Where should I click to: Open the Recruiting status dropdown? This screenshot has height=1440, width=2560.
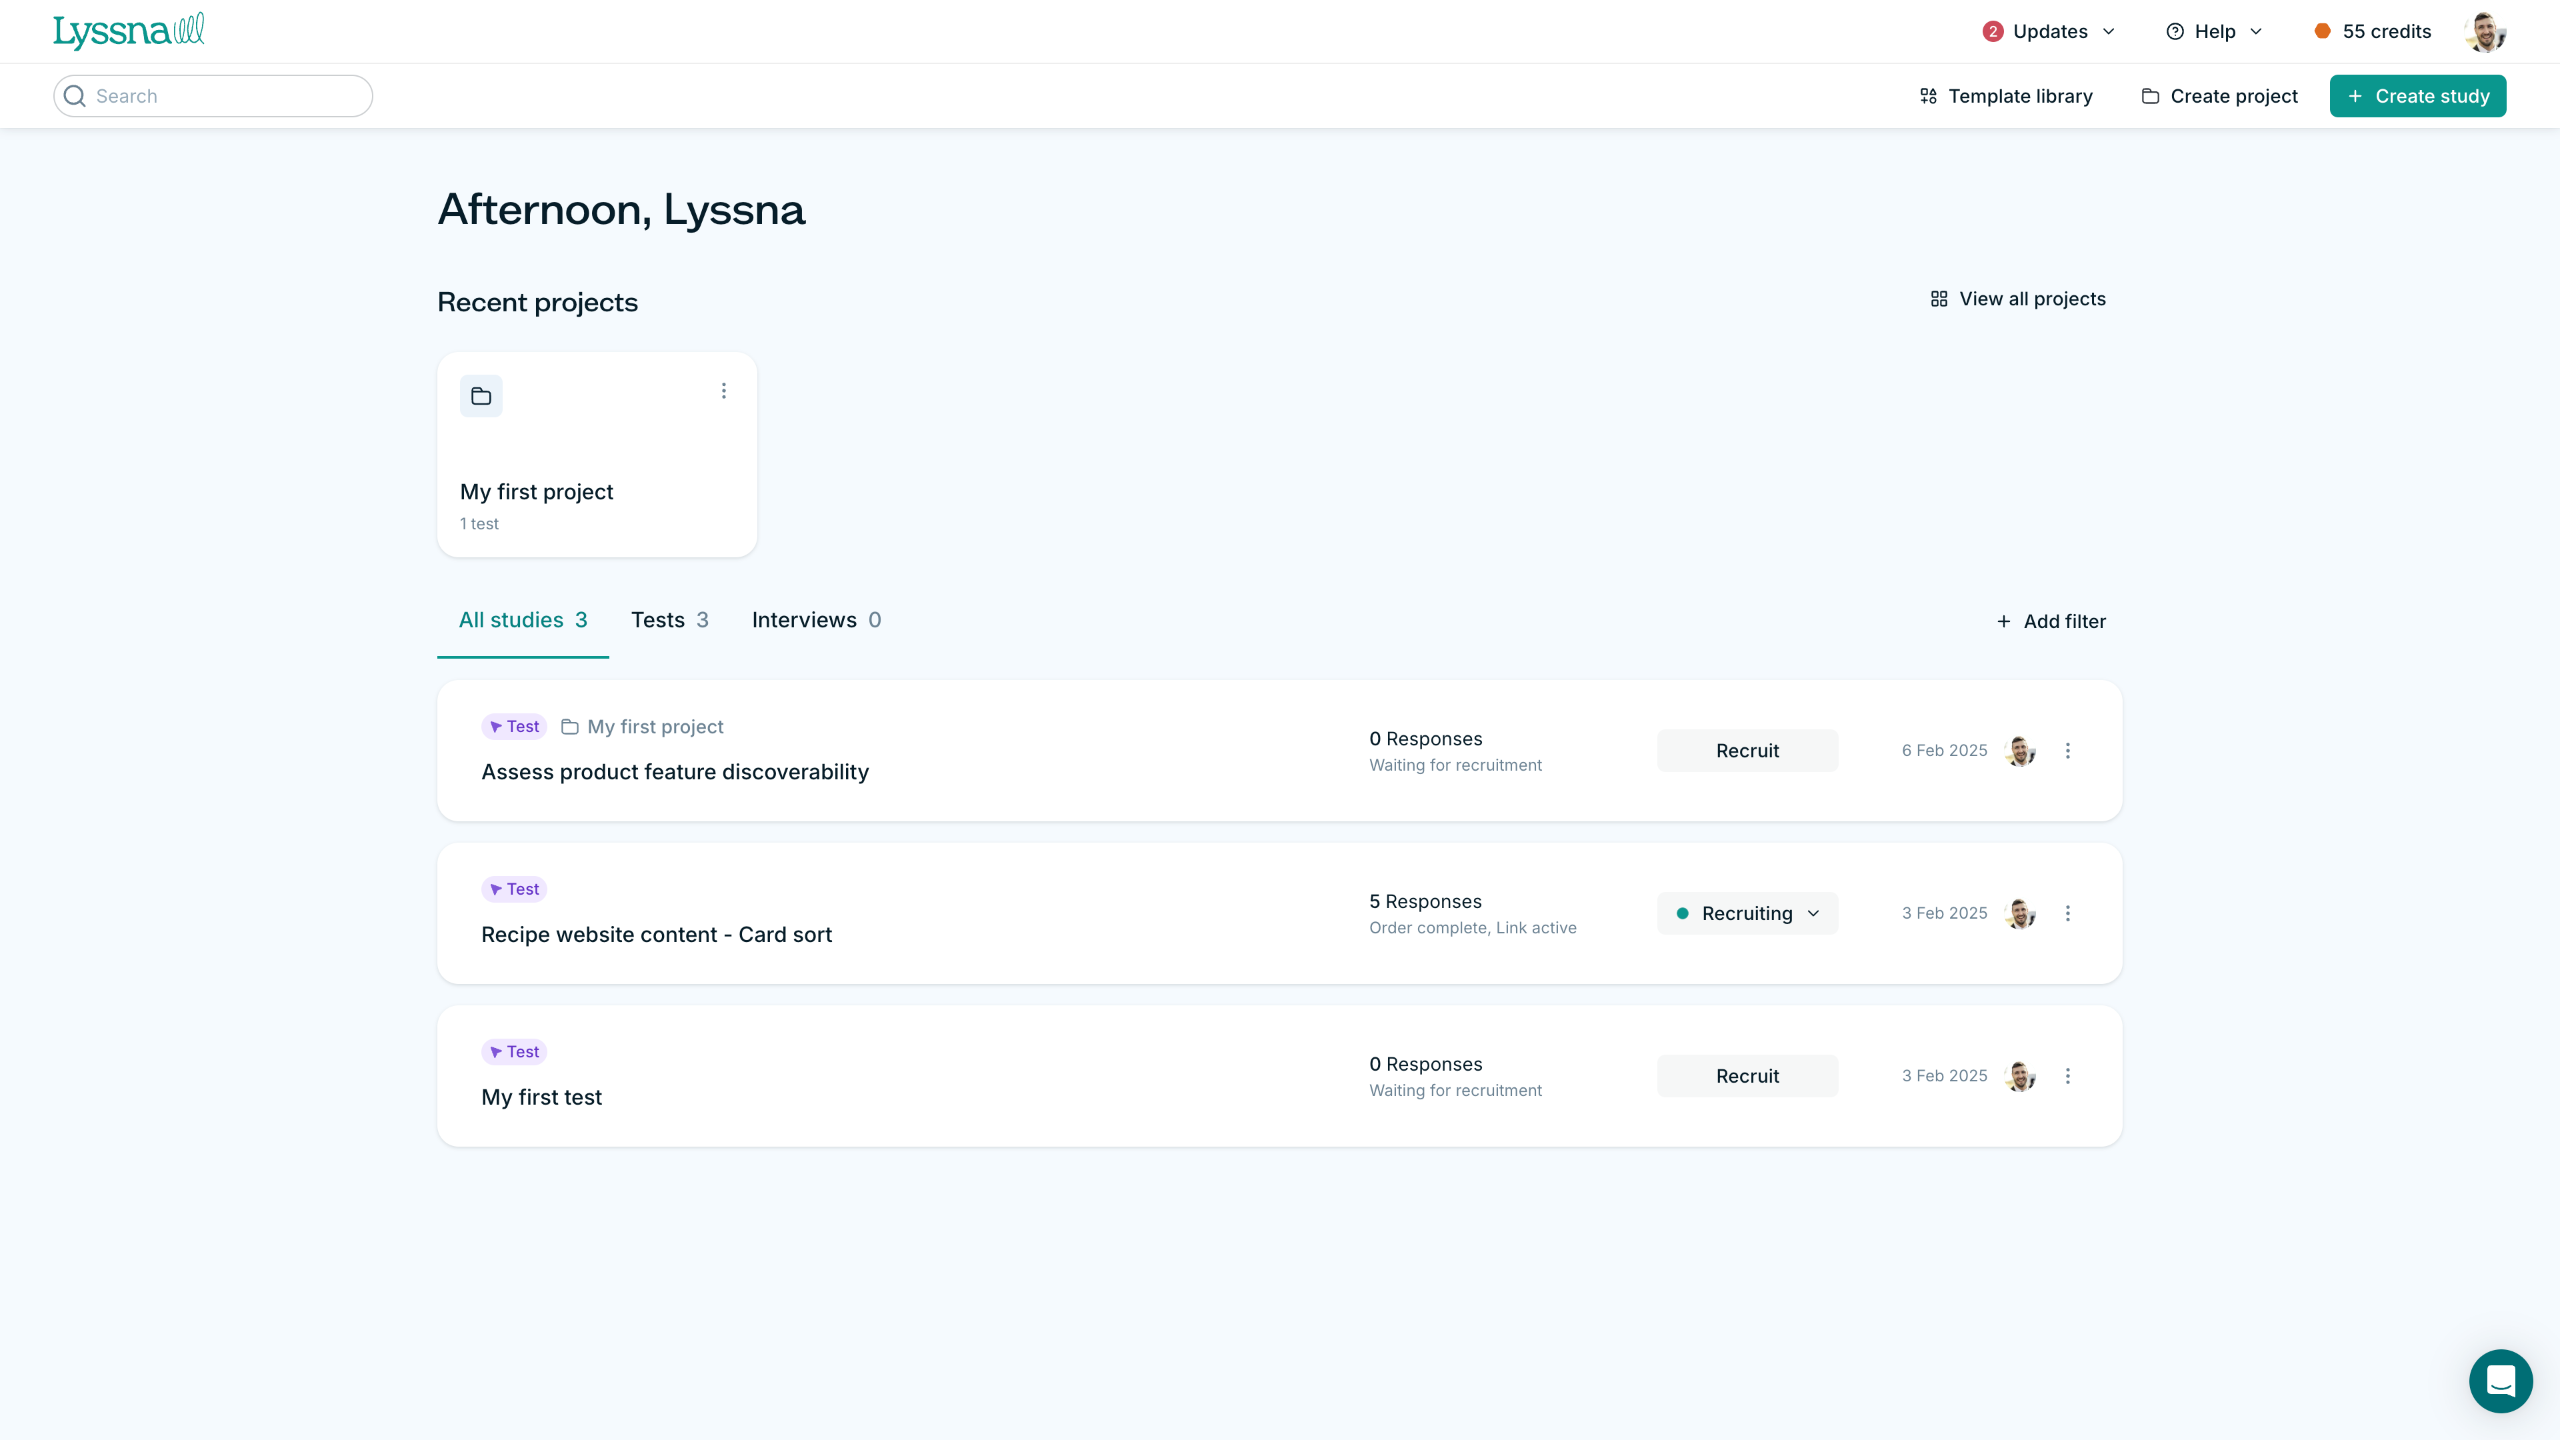tap(1747, 913)
